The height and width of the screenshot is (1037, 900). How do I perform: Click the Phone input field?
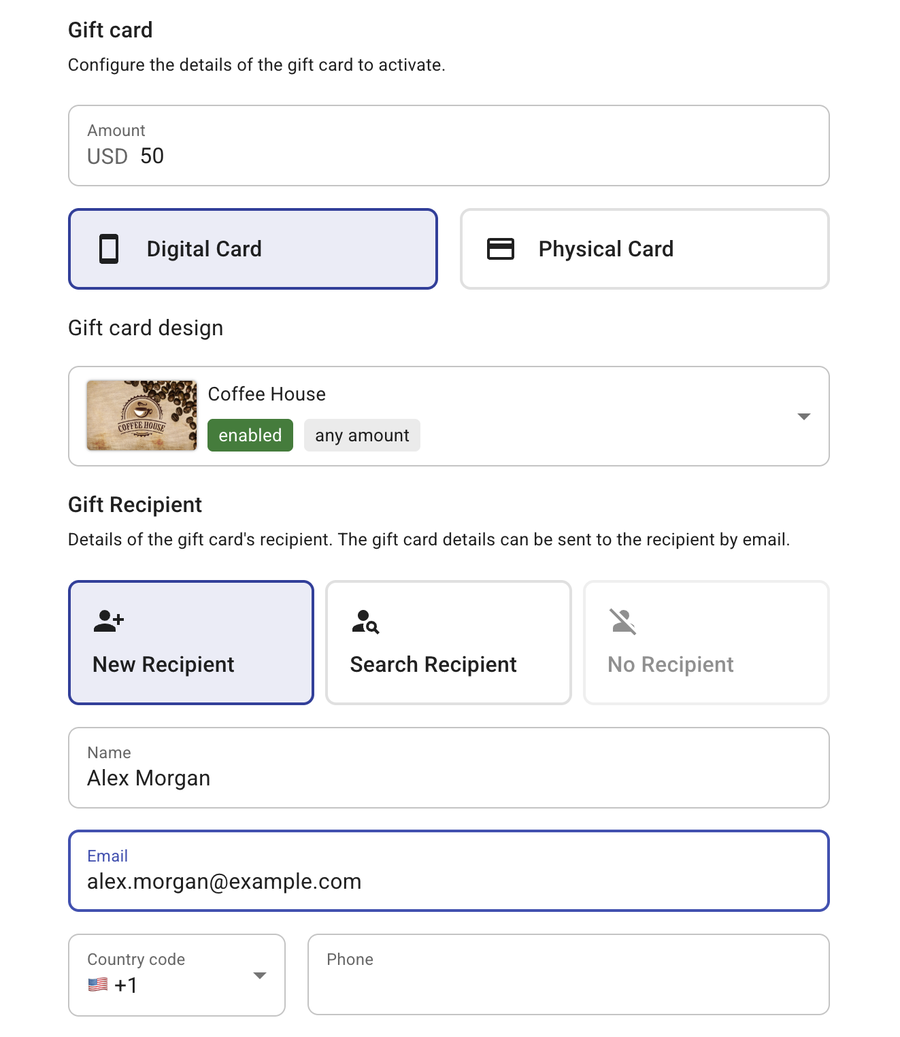(x=568, y=975)
